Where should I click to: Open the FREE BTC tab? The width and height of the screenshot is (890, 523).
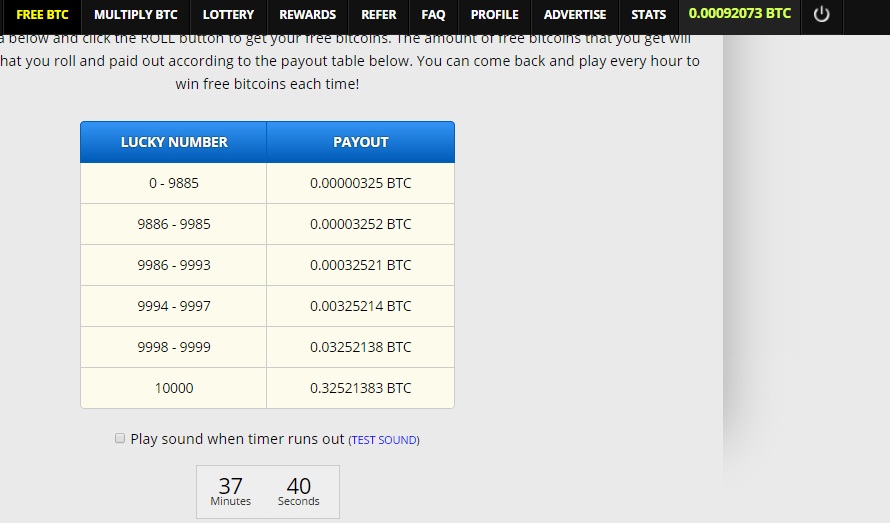[x=42, y=15]
